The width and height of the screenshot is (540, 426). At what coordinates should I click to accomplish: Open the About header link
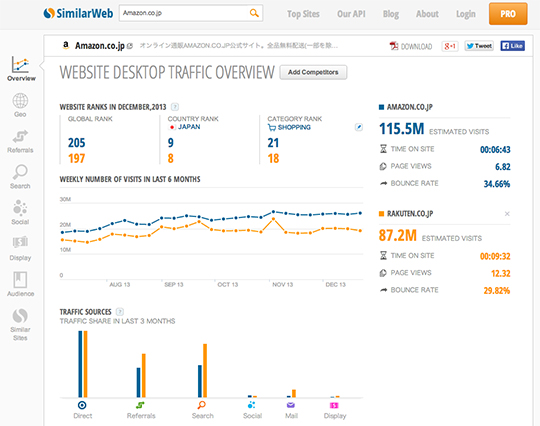click(x=427, y=14)
